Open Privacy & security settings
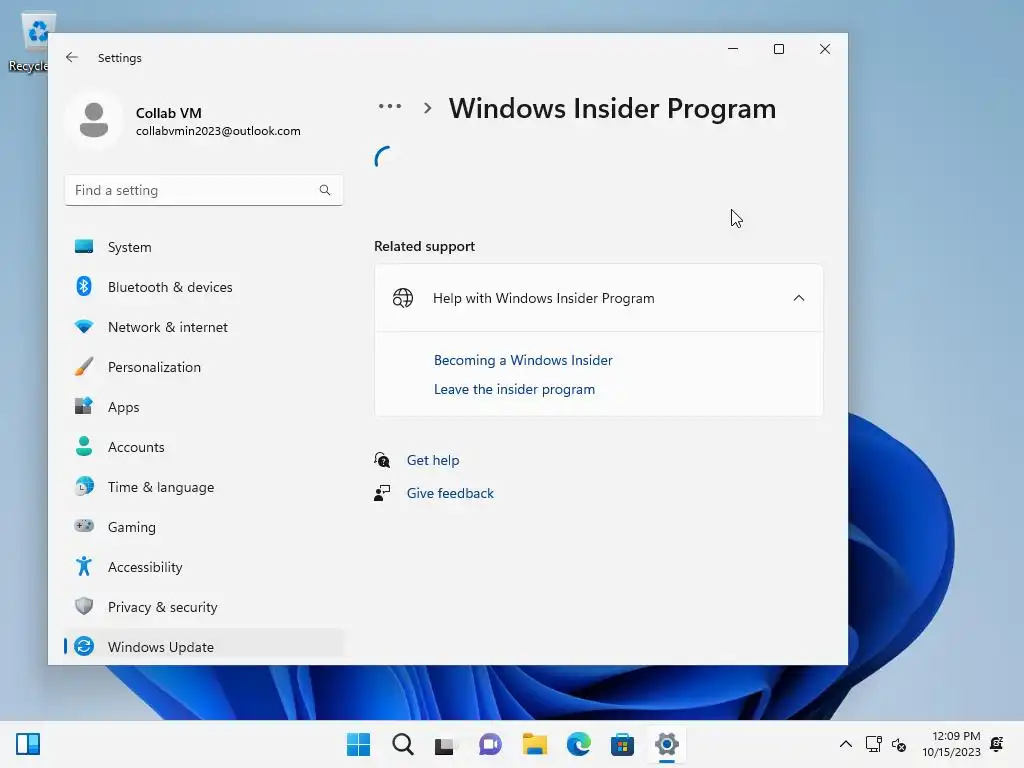 pos(204,607)
